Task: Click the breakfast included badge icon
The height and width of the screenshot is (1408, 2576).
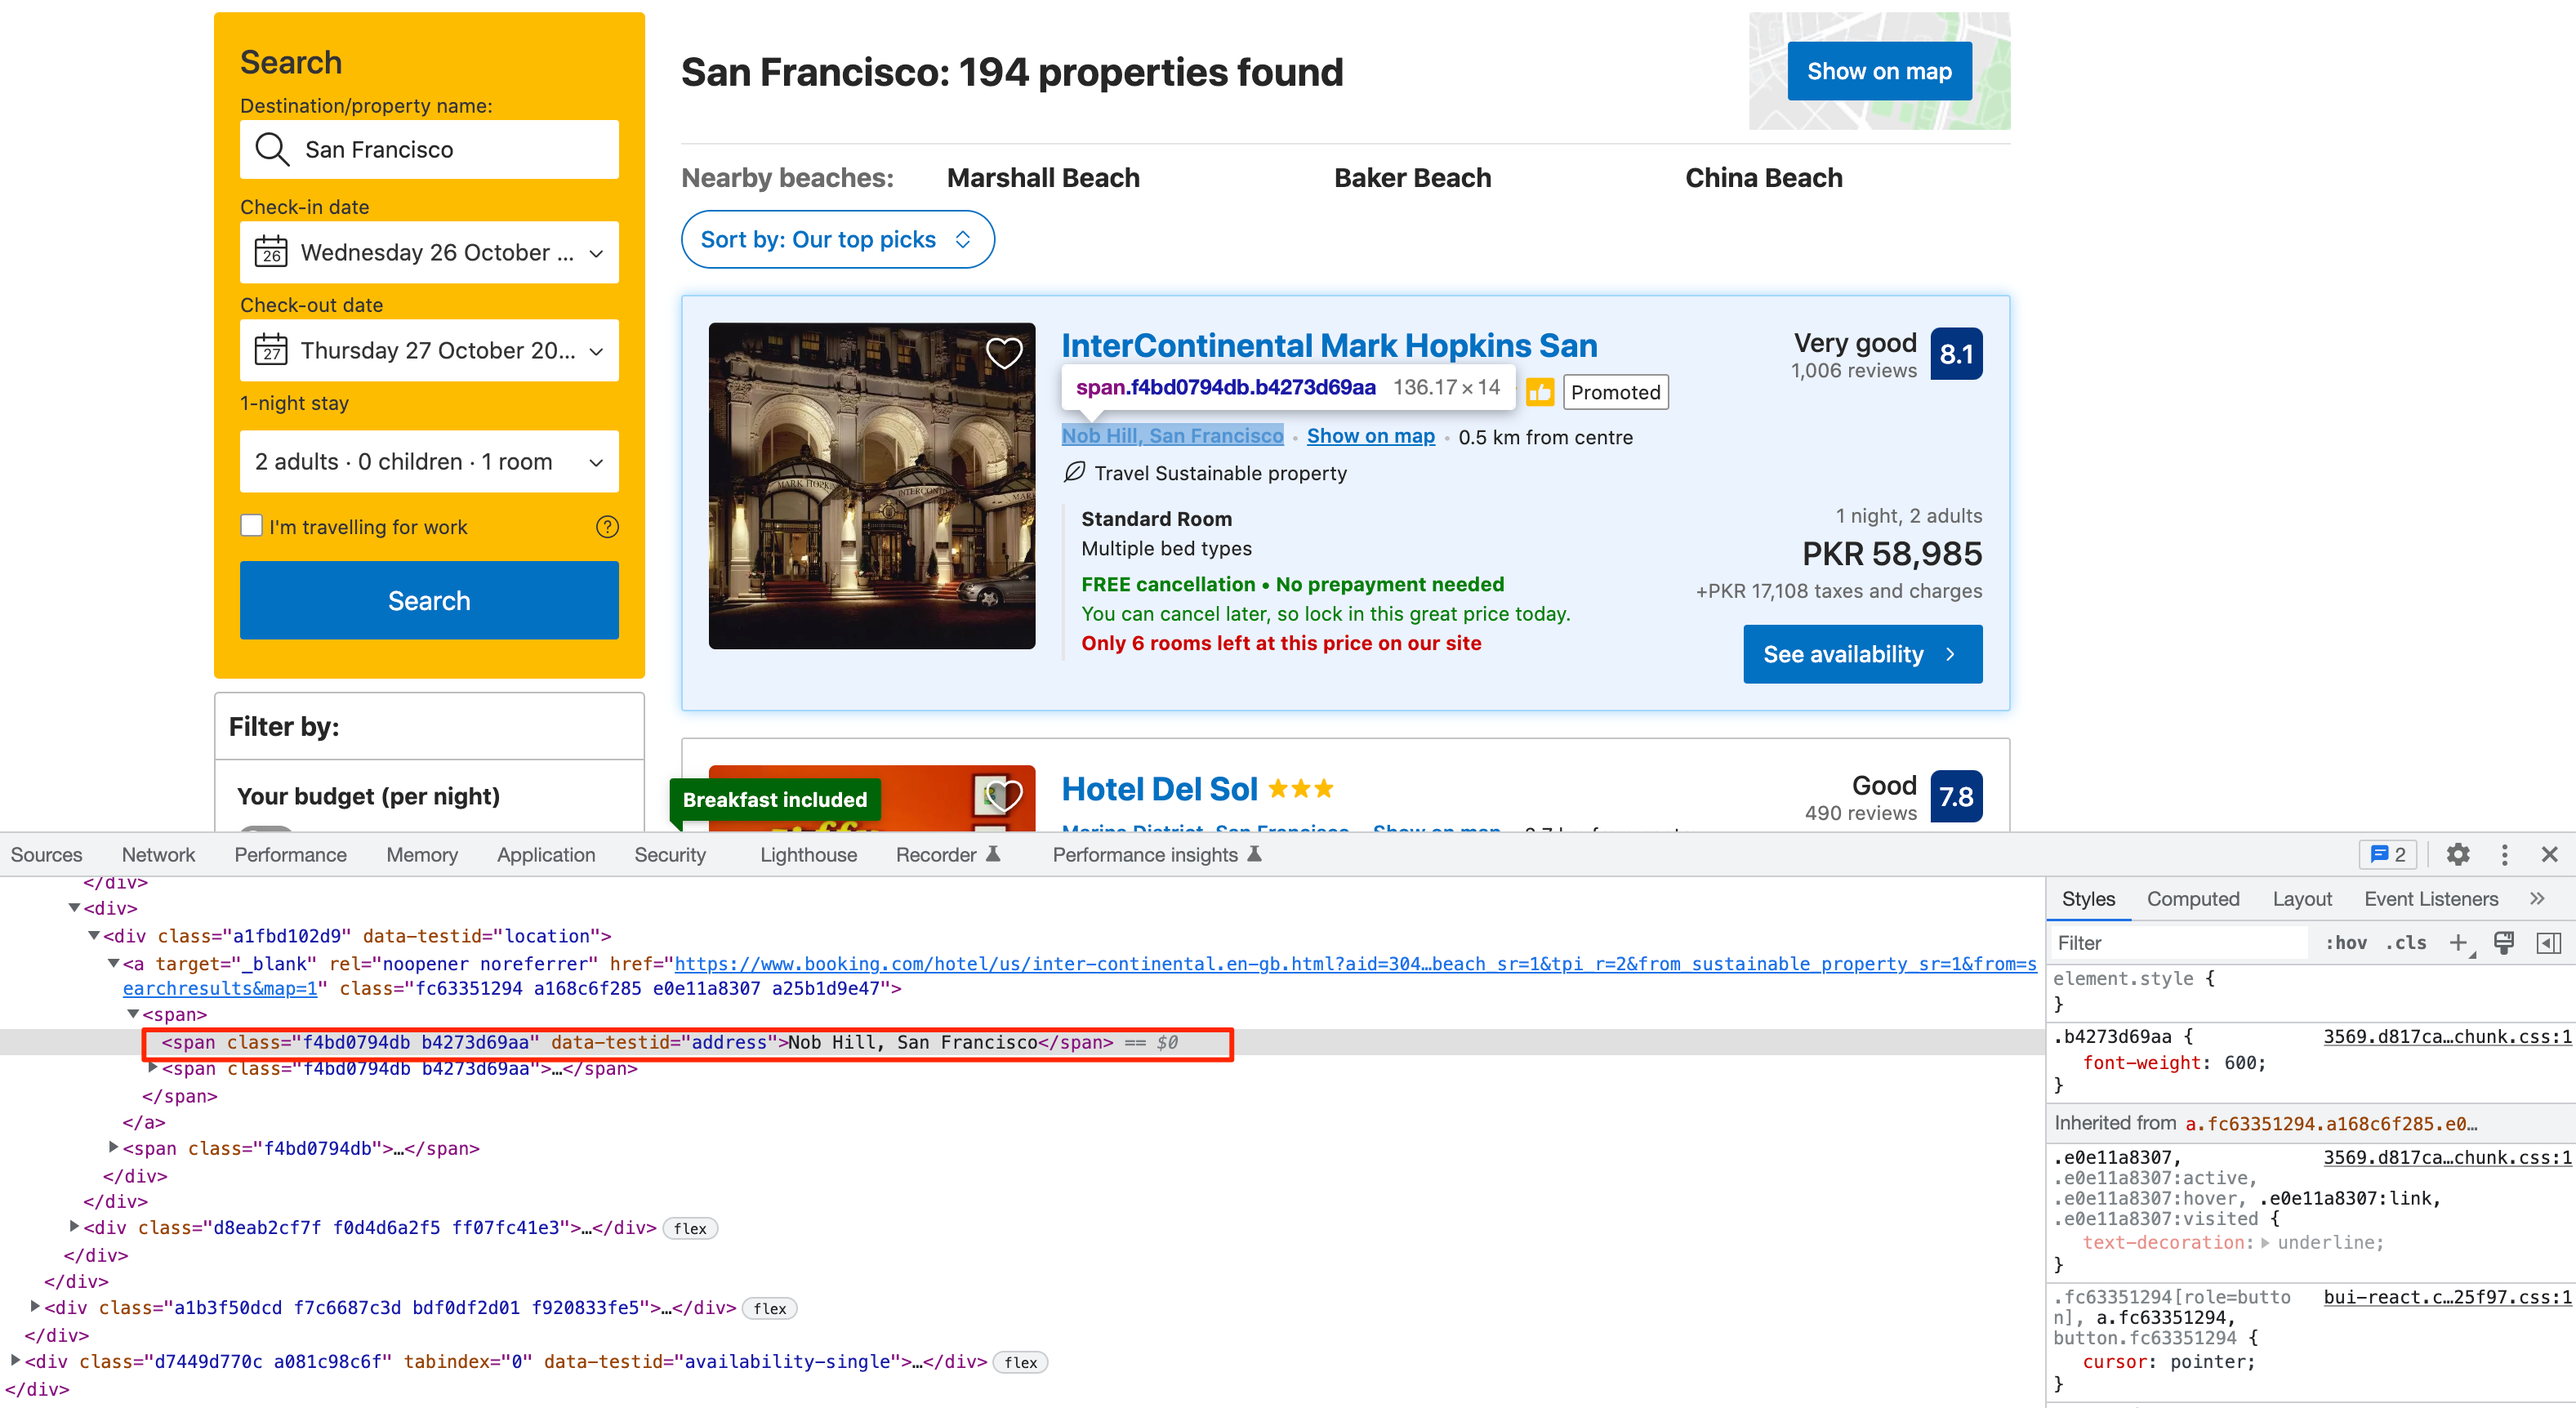Action: click(x=775, y=798)
